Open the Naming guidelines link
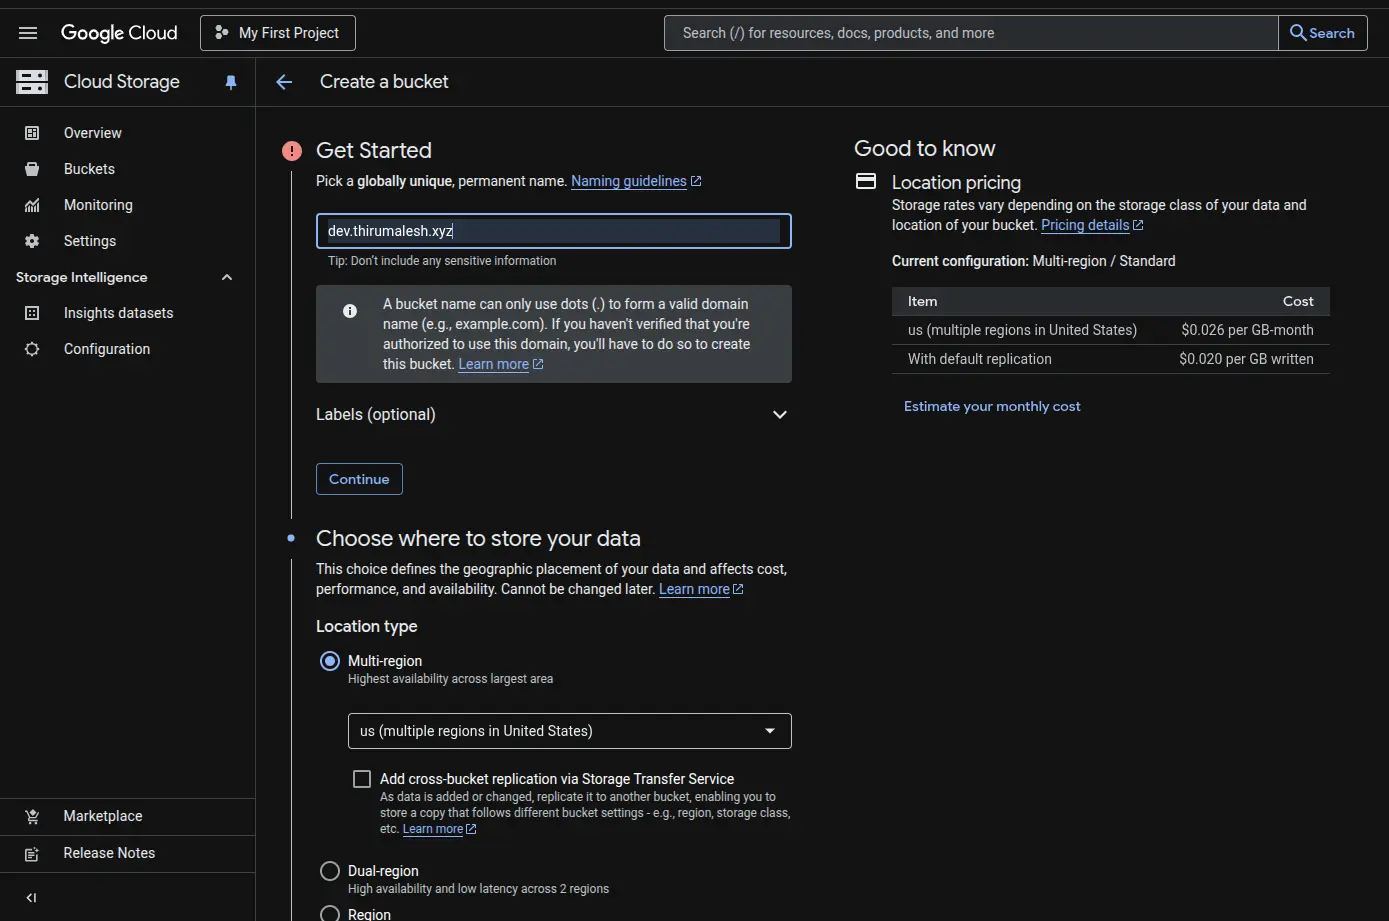Viewport: 1389px width, 921px height. [629, 181]
